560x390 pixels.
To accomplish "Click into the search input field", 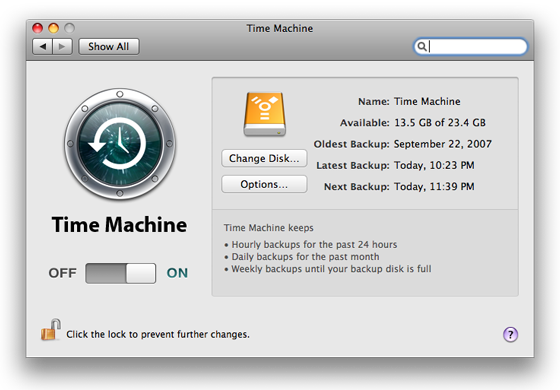I will coord(470,46).
